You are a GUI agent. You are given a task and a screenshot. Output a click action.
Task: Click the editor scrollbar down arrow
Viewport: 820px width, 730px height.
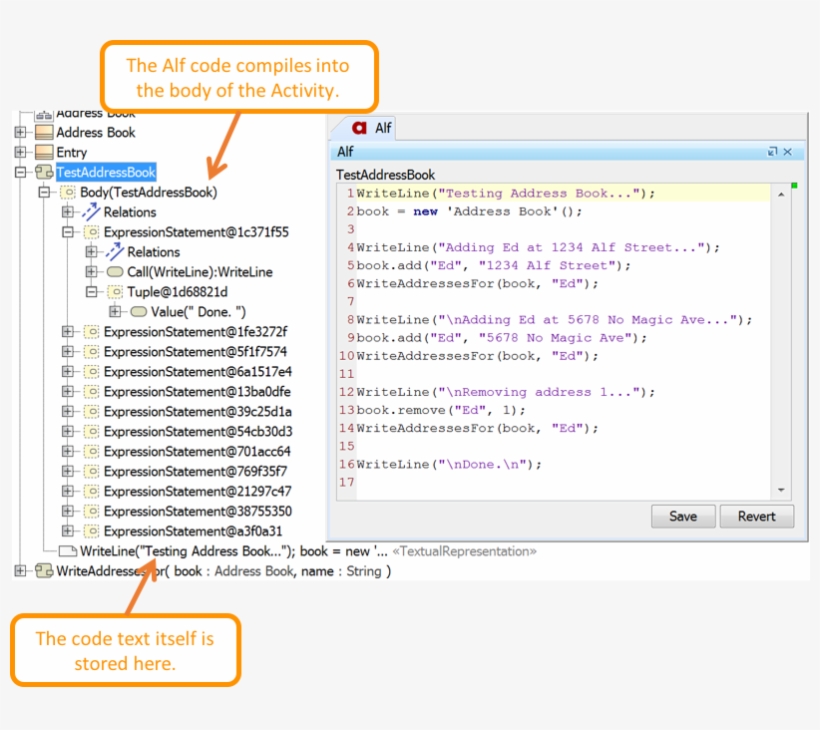[x=781, y=490]
